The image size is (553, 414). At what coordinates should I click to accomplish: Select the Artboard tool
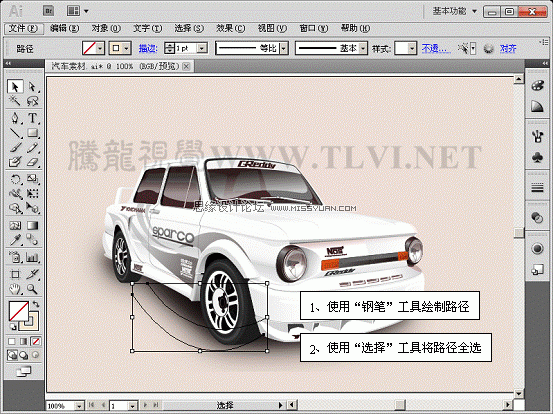click(15, 274)
